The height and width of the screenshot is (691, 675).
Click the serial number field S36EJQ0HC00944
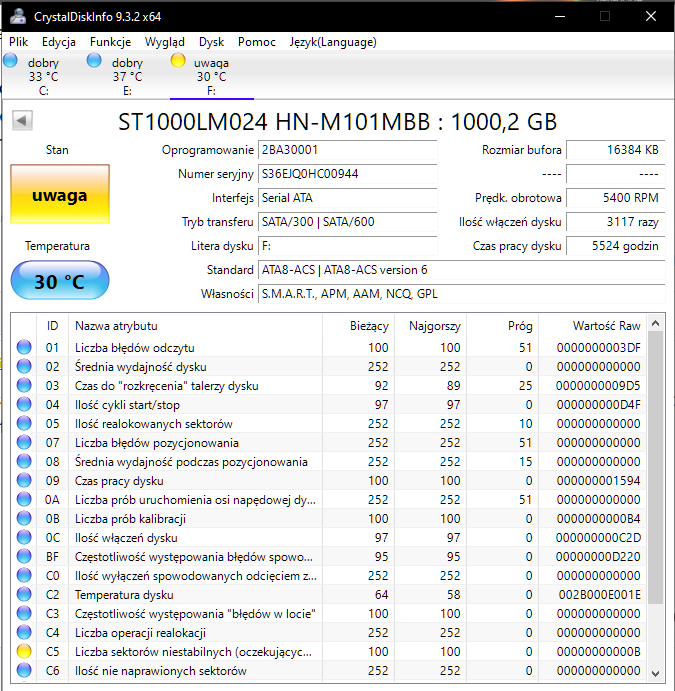point(348,174)
